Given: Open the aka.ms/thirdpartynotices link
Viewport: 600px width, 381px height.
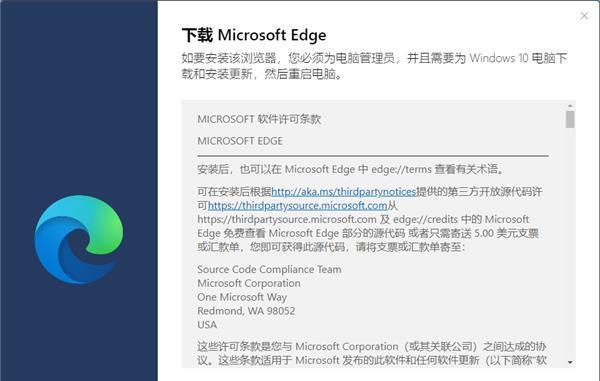Looking at the screenshot, I should (x=344, y=192).
